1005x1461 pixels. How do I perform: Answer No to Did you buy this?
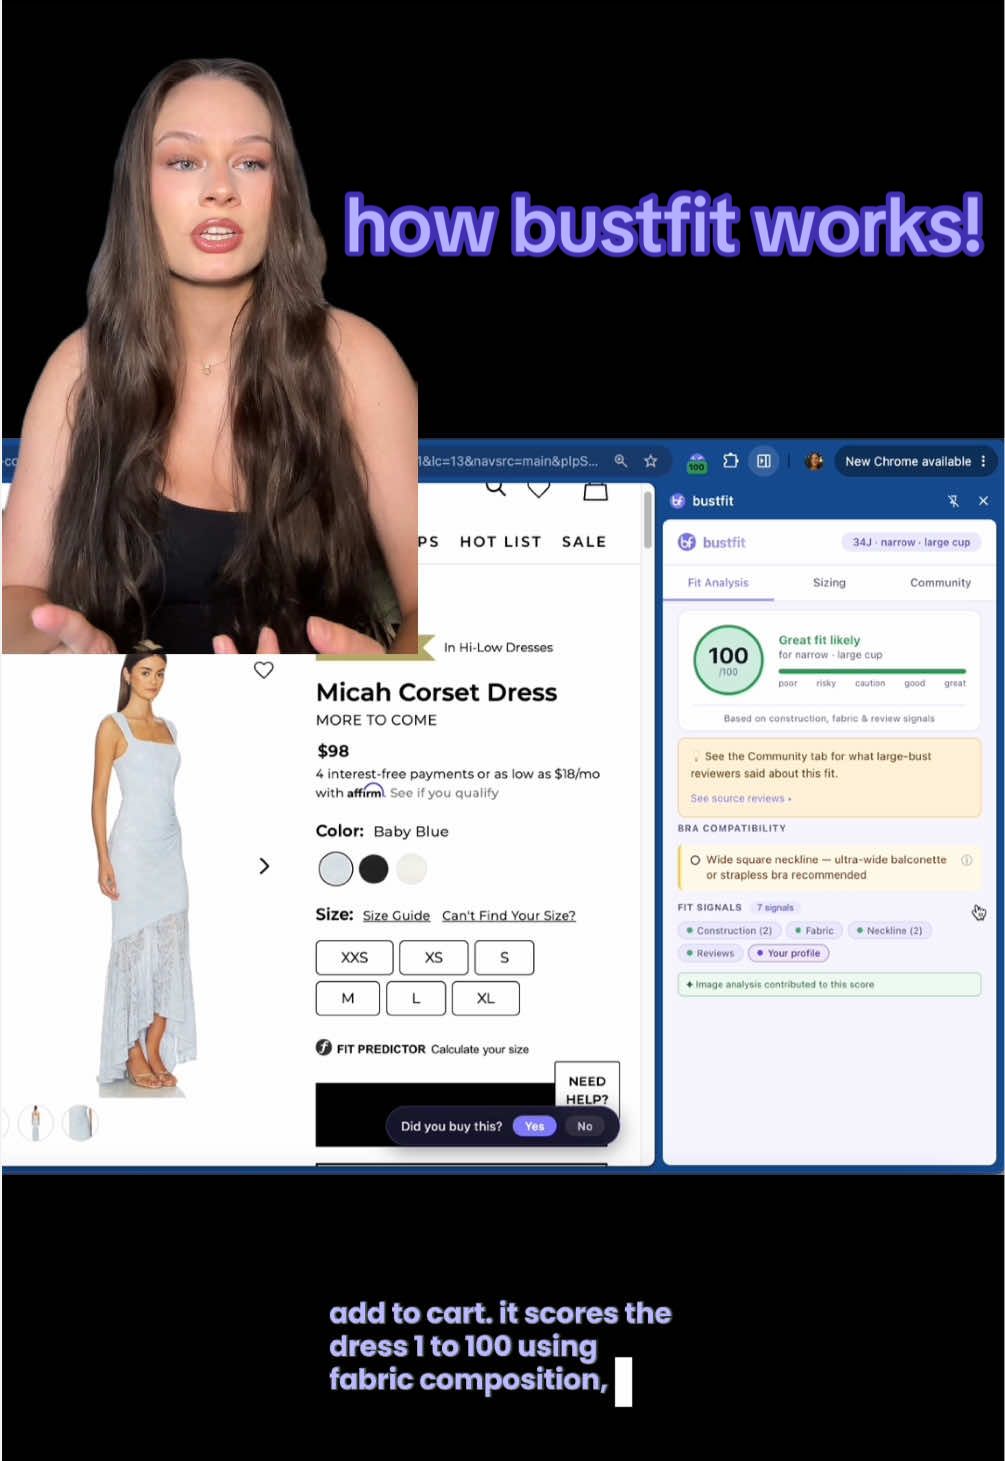[585, 1126]
